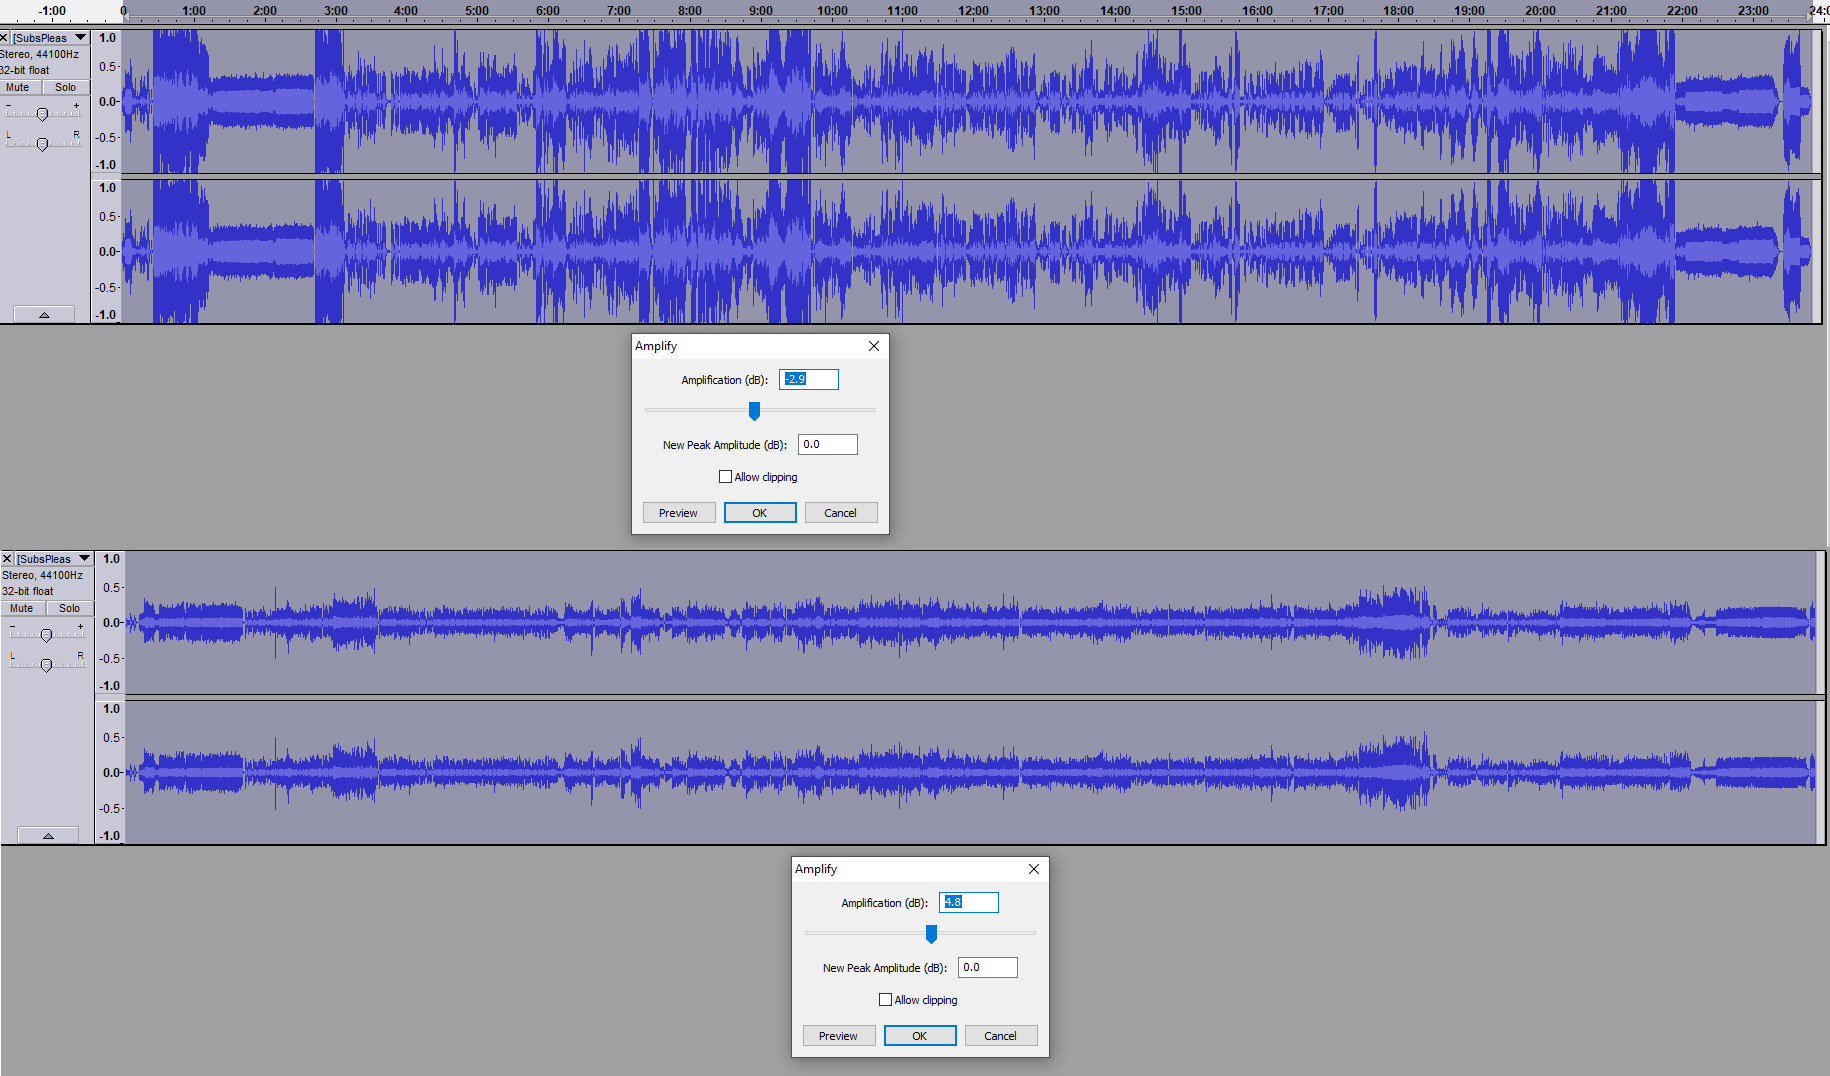Solo the upper audio track
The width and height of the screenshot is (1830, 1076).
[x=66, y=87]
